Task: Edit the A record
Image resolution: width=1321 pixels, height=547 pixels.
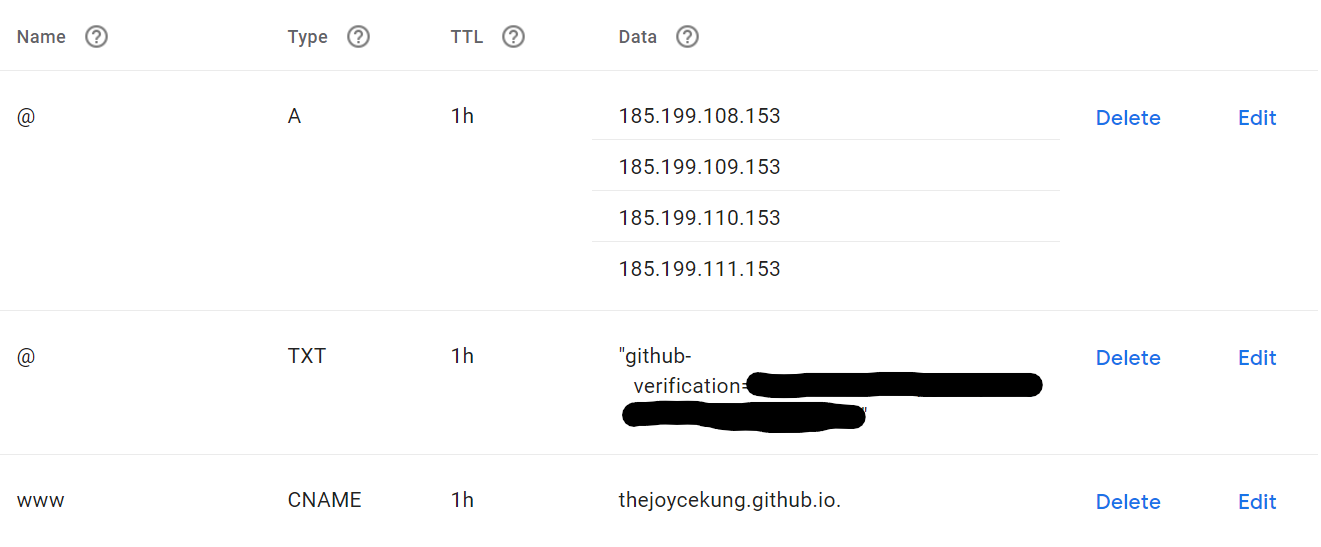Action: (x=1257, y=118)
